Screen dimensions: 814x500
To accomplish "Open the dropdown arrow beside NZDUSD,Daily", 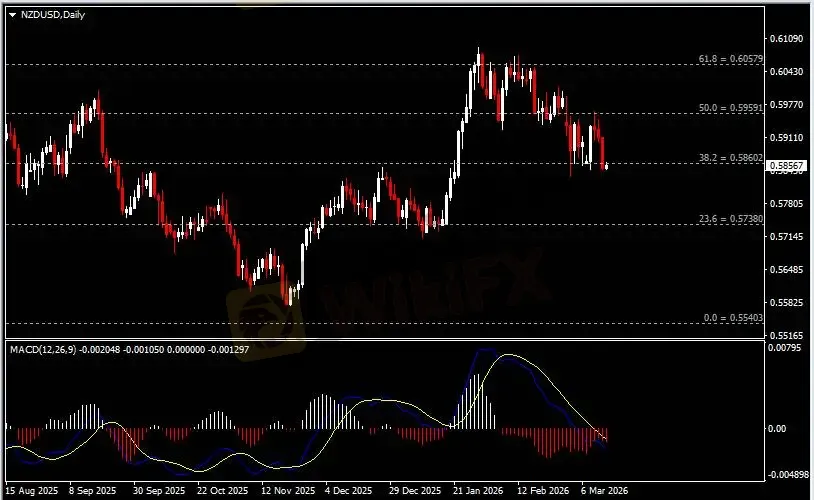I will tap(11, 12).
